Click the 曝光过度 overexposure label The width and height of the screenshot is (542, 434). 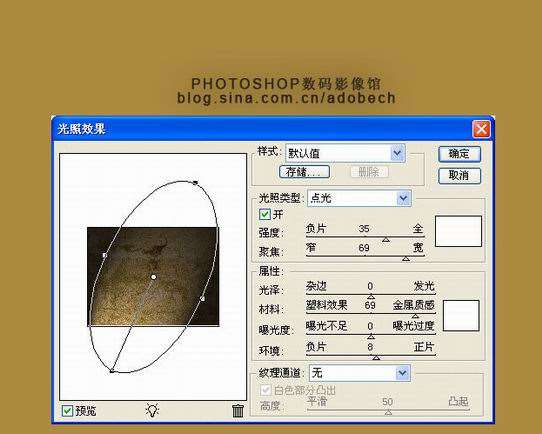click(413, 326)
